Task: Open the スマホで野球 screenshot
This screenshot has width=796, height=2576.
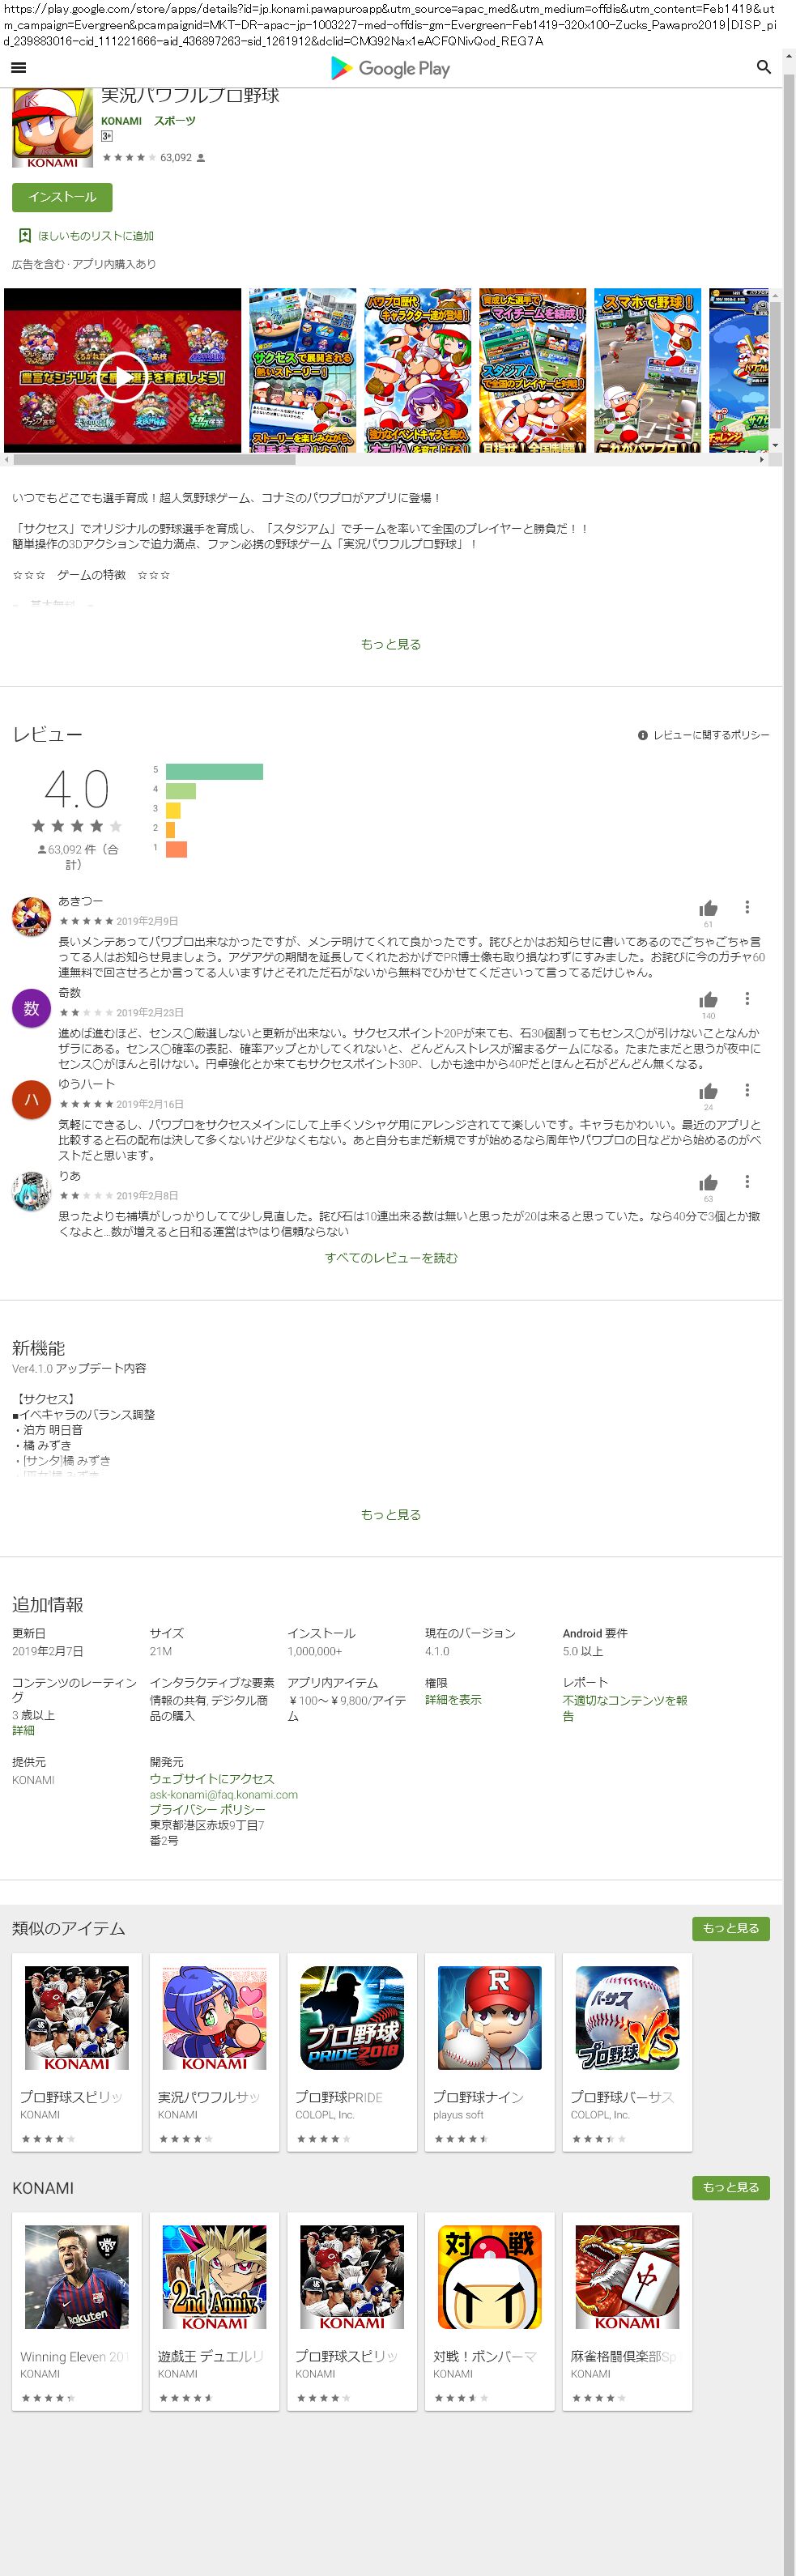Action: click(647, 370)
